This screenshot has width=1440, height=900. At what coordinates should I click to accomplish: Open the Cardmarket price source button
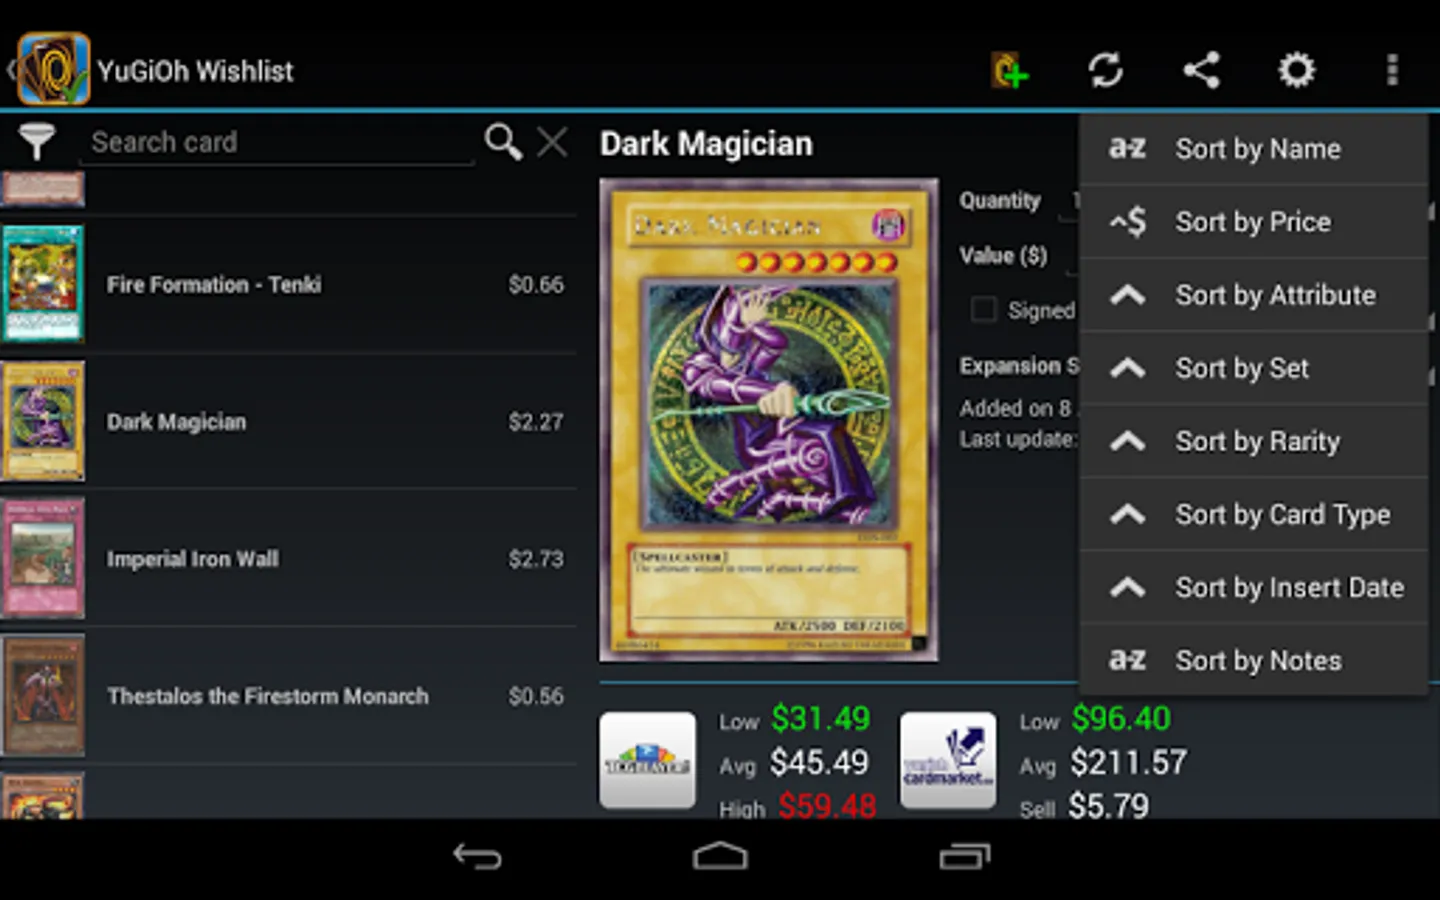pos(948,760)
